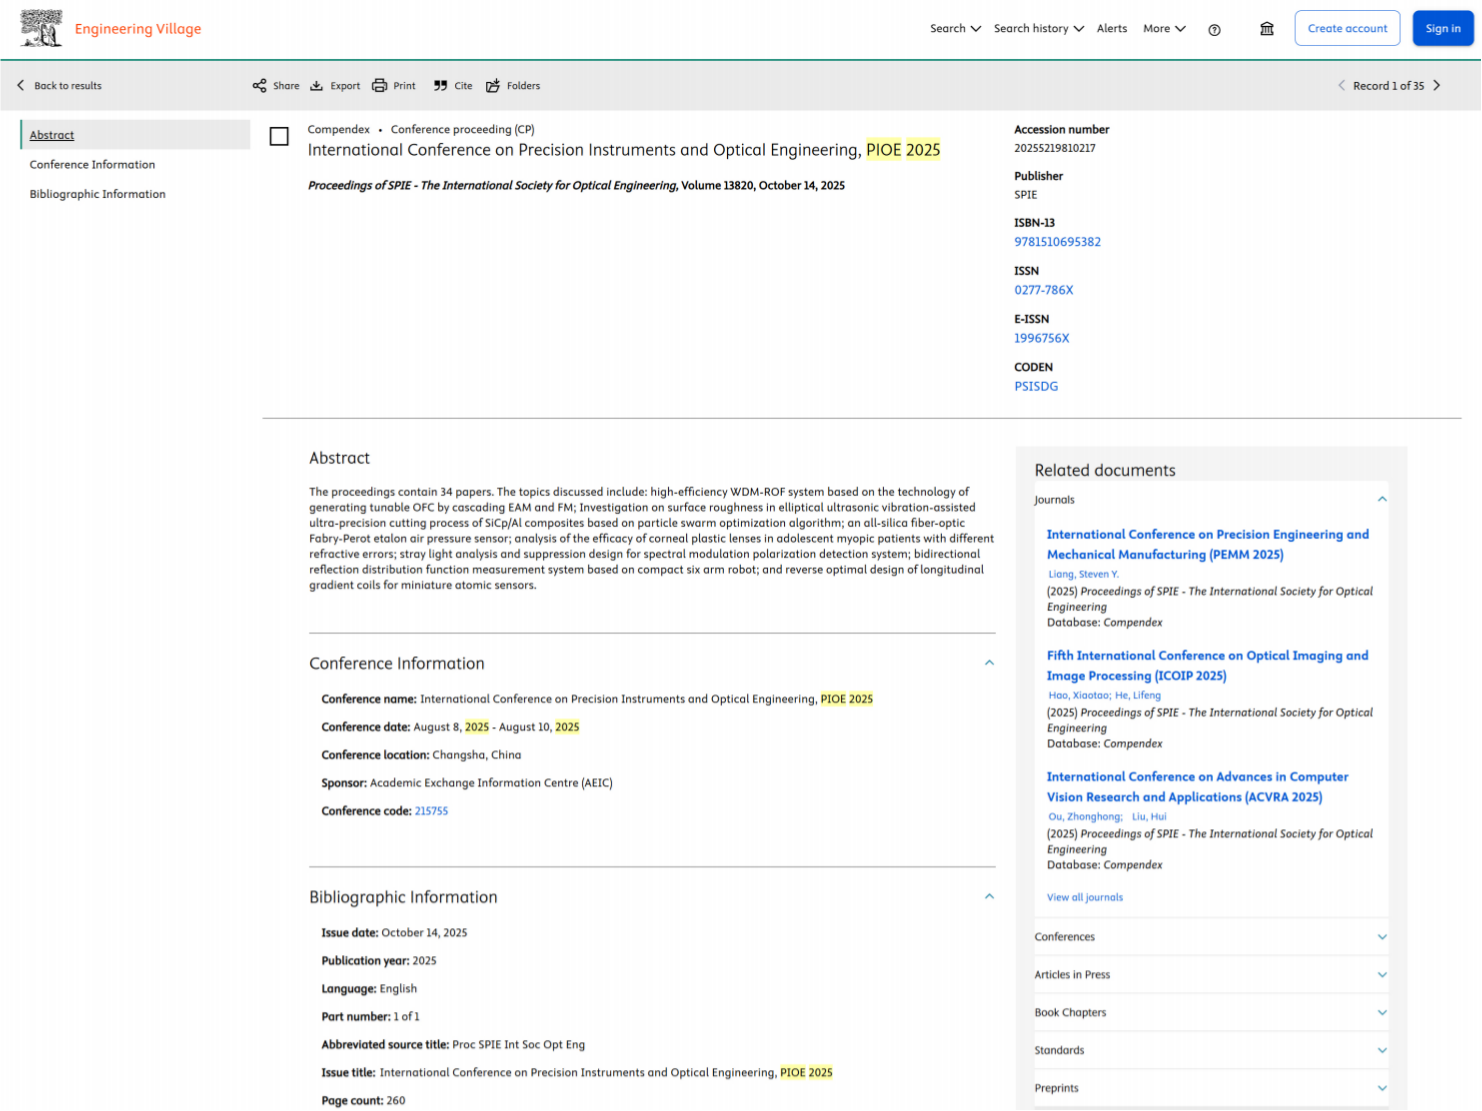Screen dimensions: 1482x1111
Task: Open the help question mark icon
Action: pyautogui.click(x=1214, y=30)
